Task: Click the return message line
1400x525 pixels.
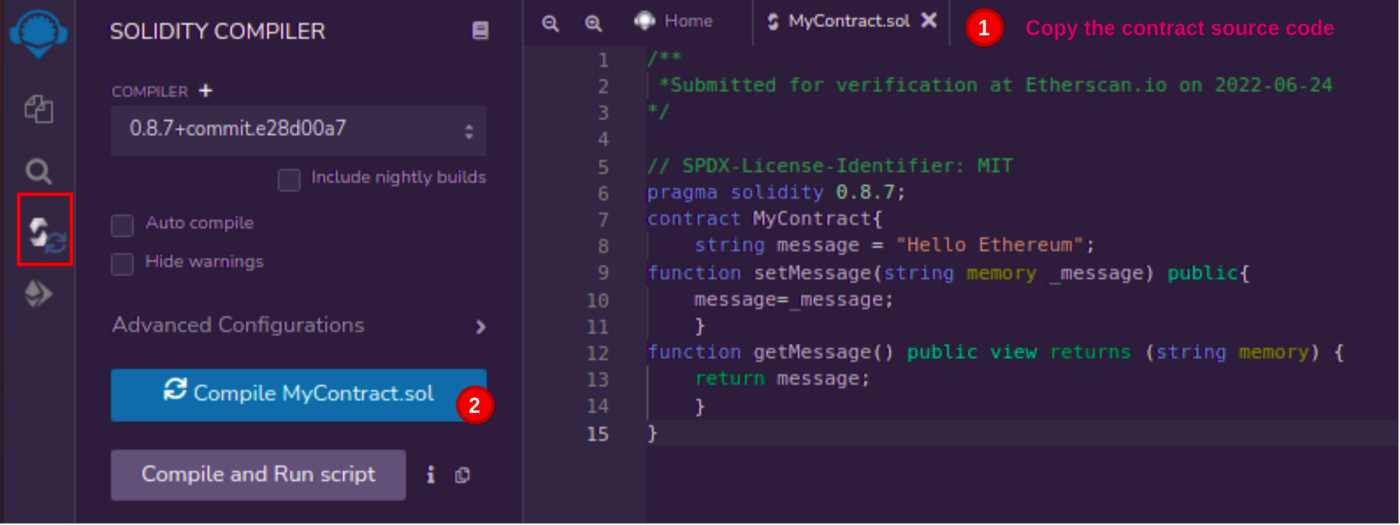Action: [x=782, y=379]
